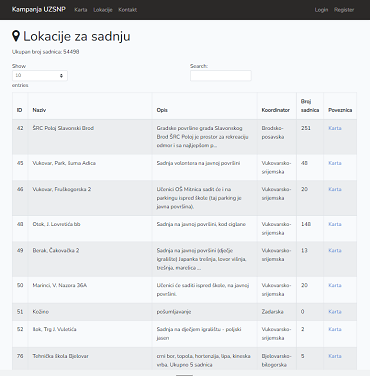The image size is (370, 376).
Task: Go to Lokacije in the navigation bar
Action: (103, 10)
